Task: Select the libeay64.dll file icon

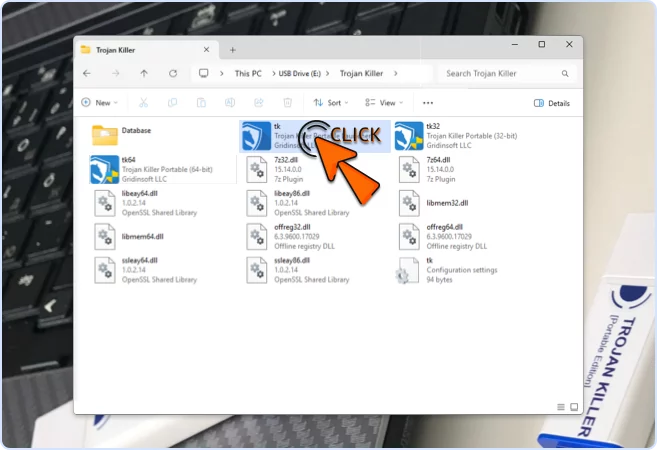Action: click(105, 203)
